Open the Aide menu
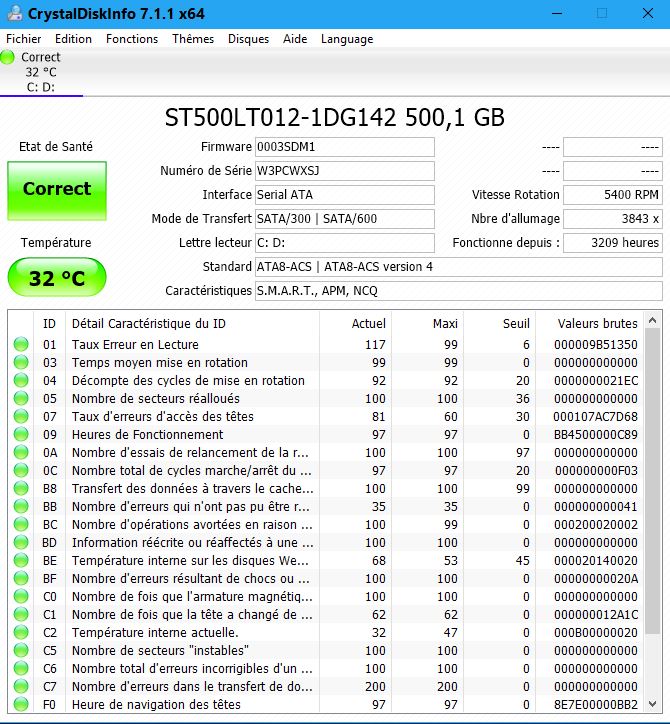Screen dimensions: 670x724 (295, 39)
